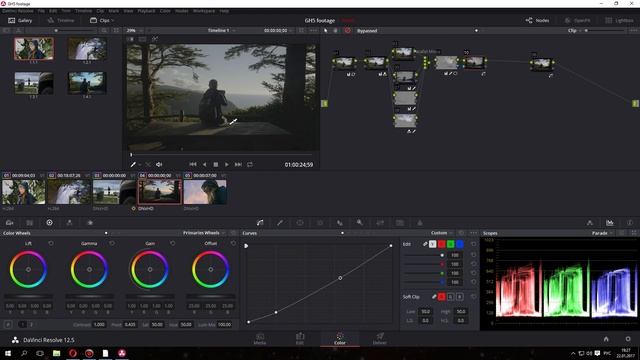Select the Color Wheels palette icon
Screen dimensions: 640x360
[x=49, y=223]
